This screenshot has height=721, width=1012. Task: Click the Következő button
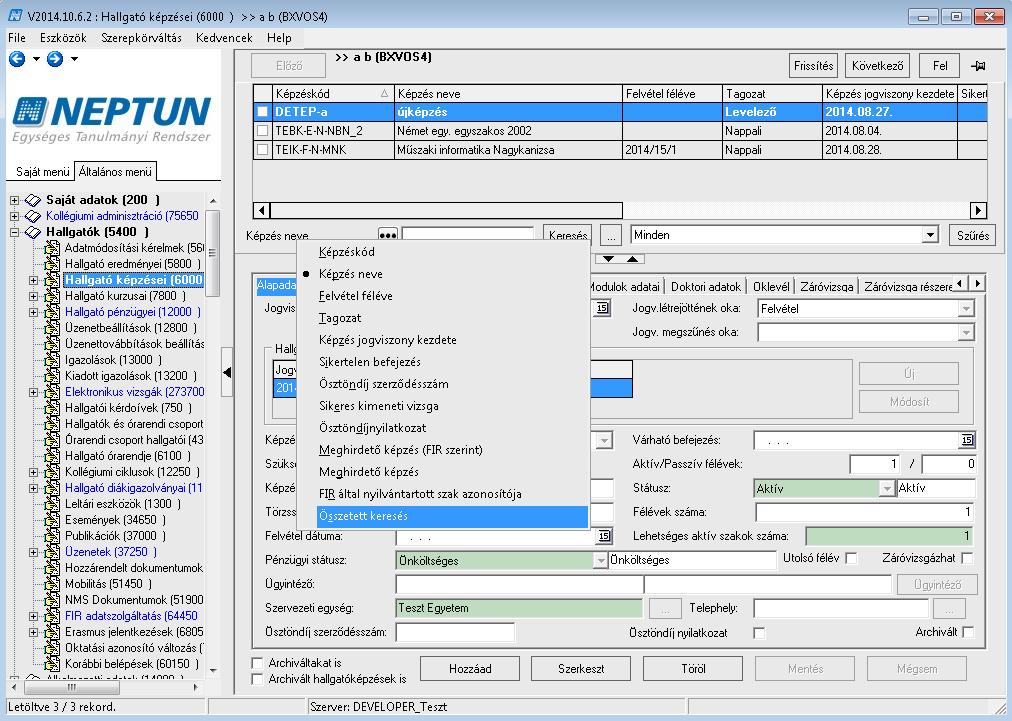878,66
